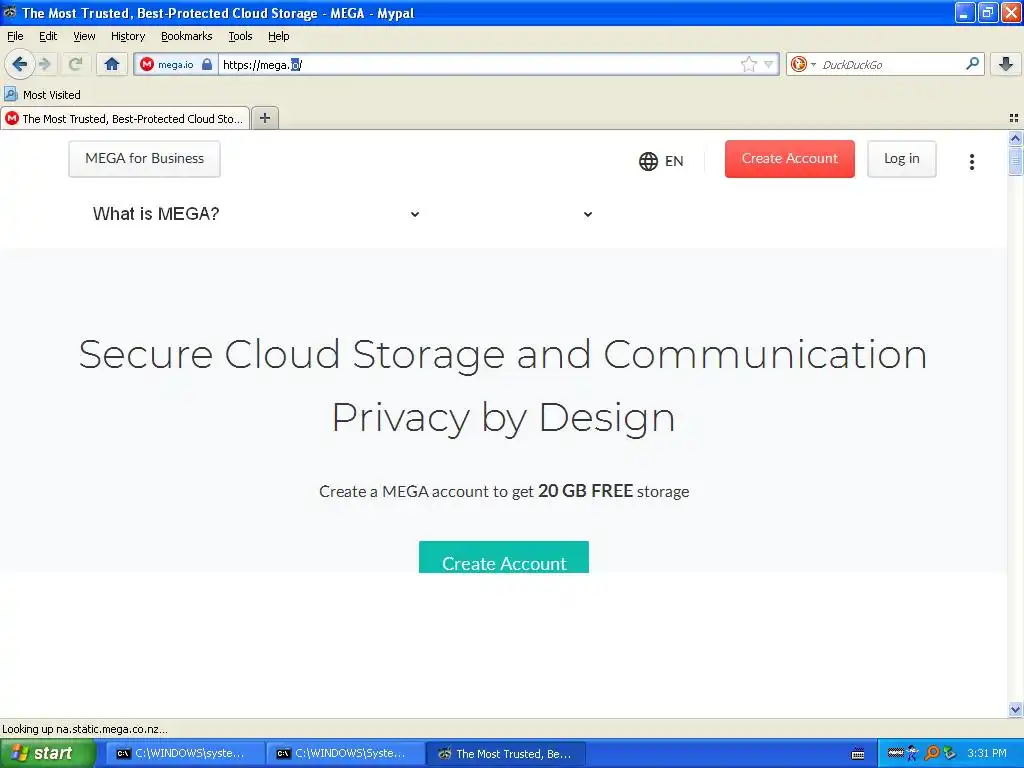
Task: Open the DuckDuckGo search engine icon
Action: click(x=798, y=64)
